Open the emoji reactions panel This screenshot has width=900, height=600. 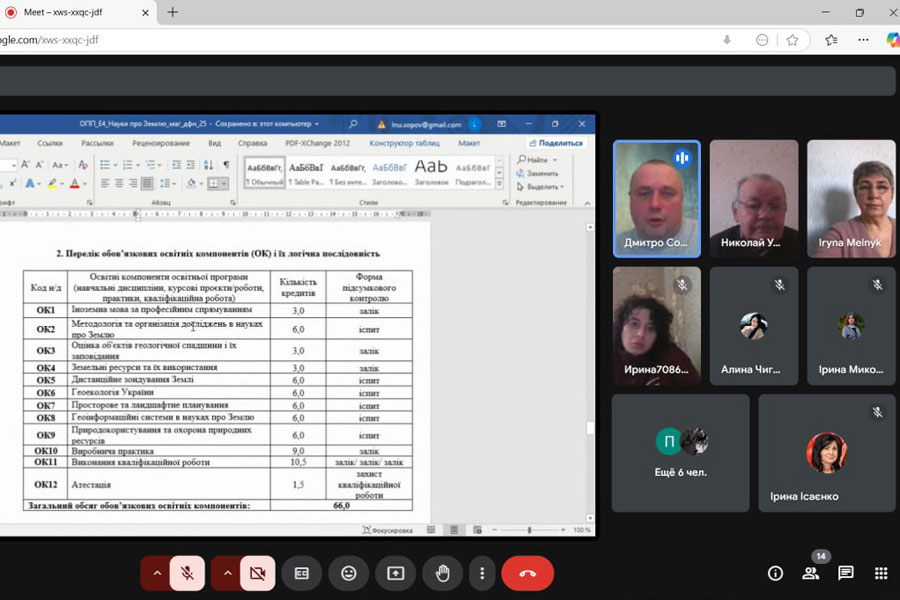[348, 573]
